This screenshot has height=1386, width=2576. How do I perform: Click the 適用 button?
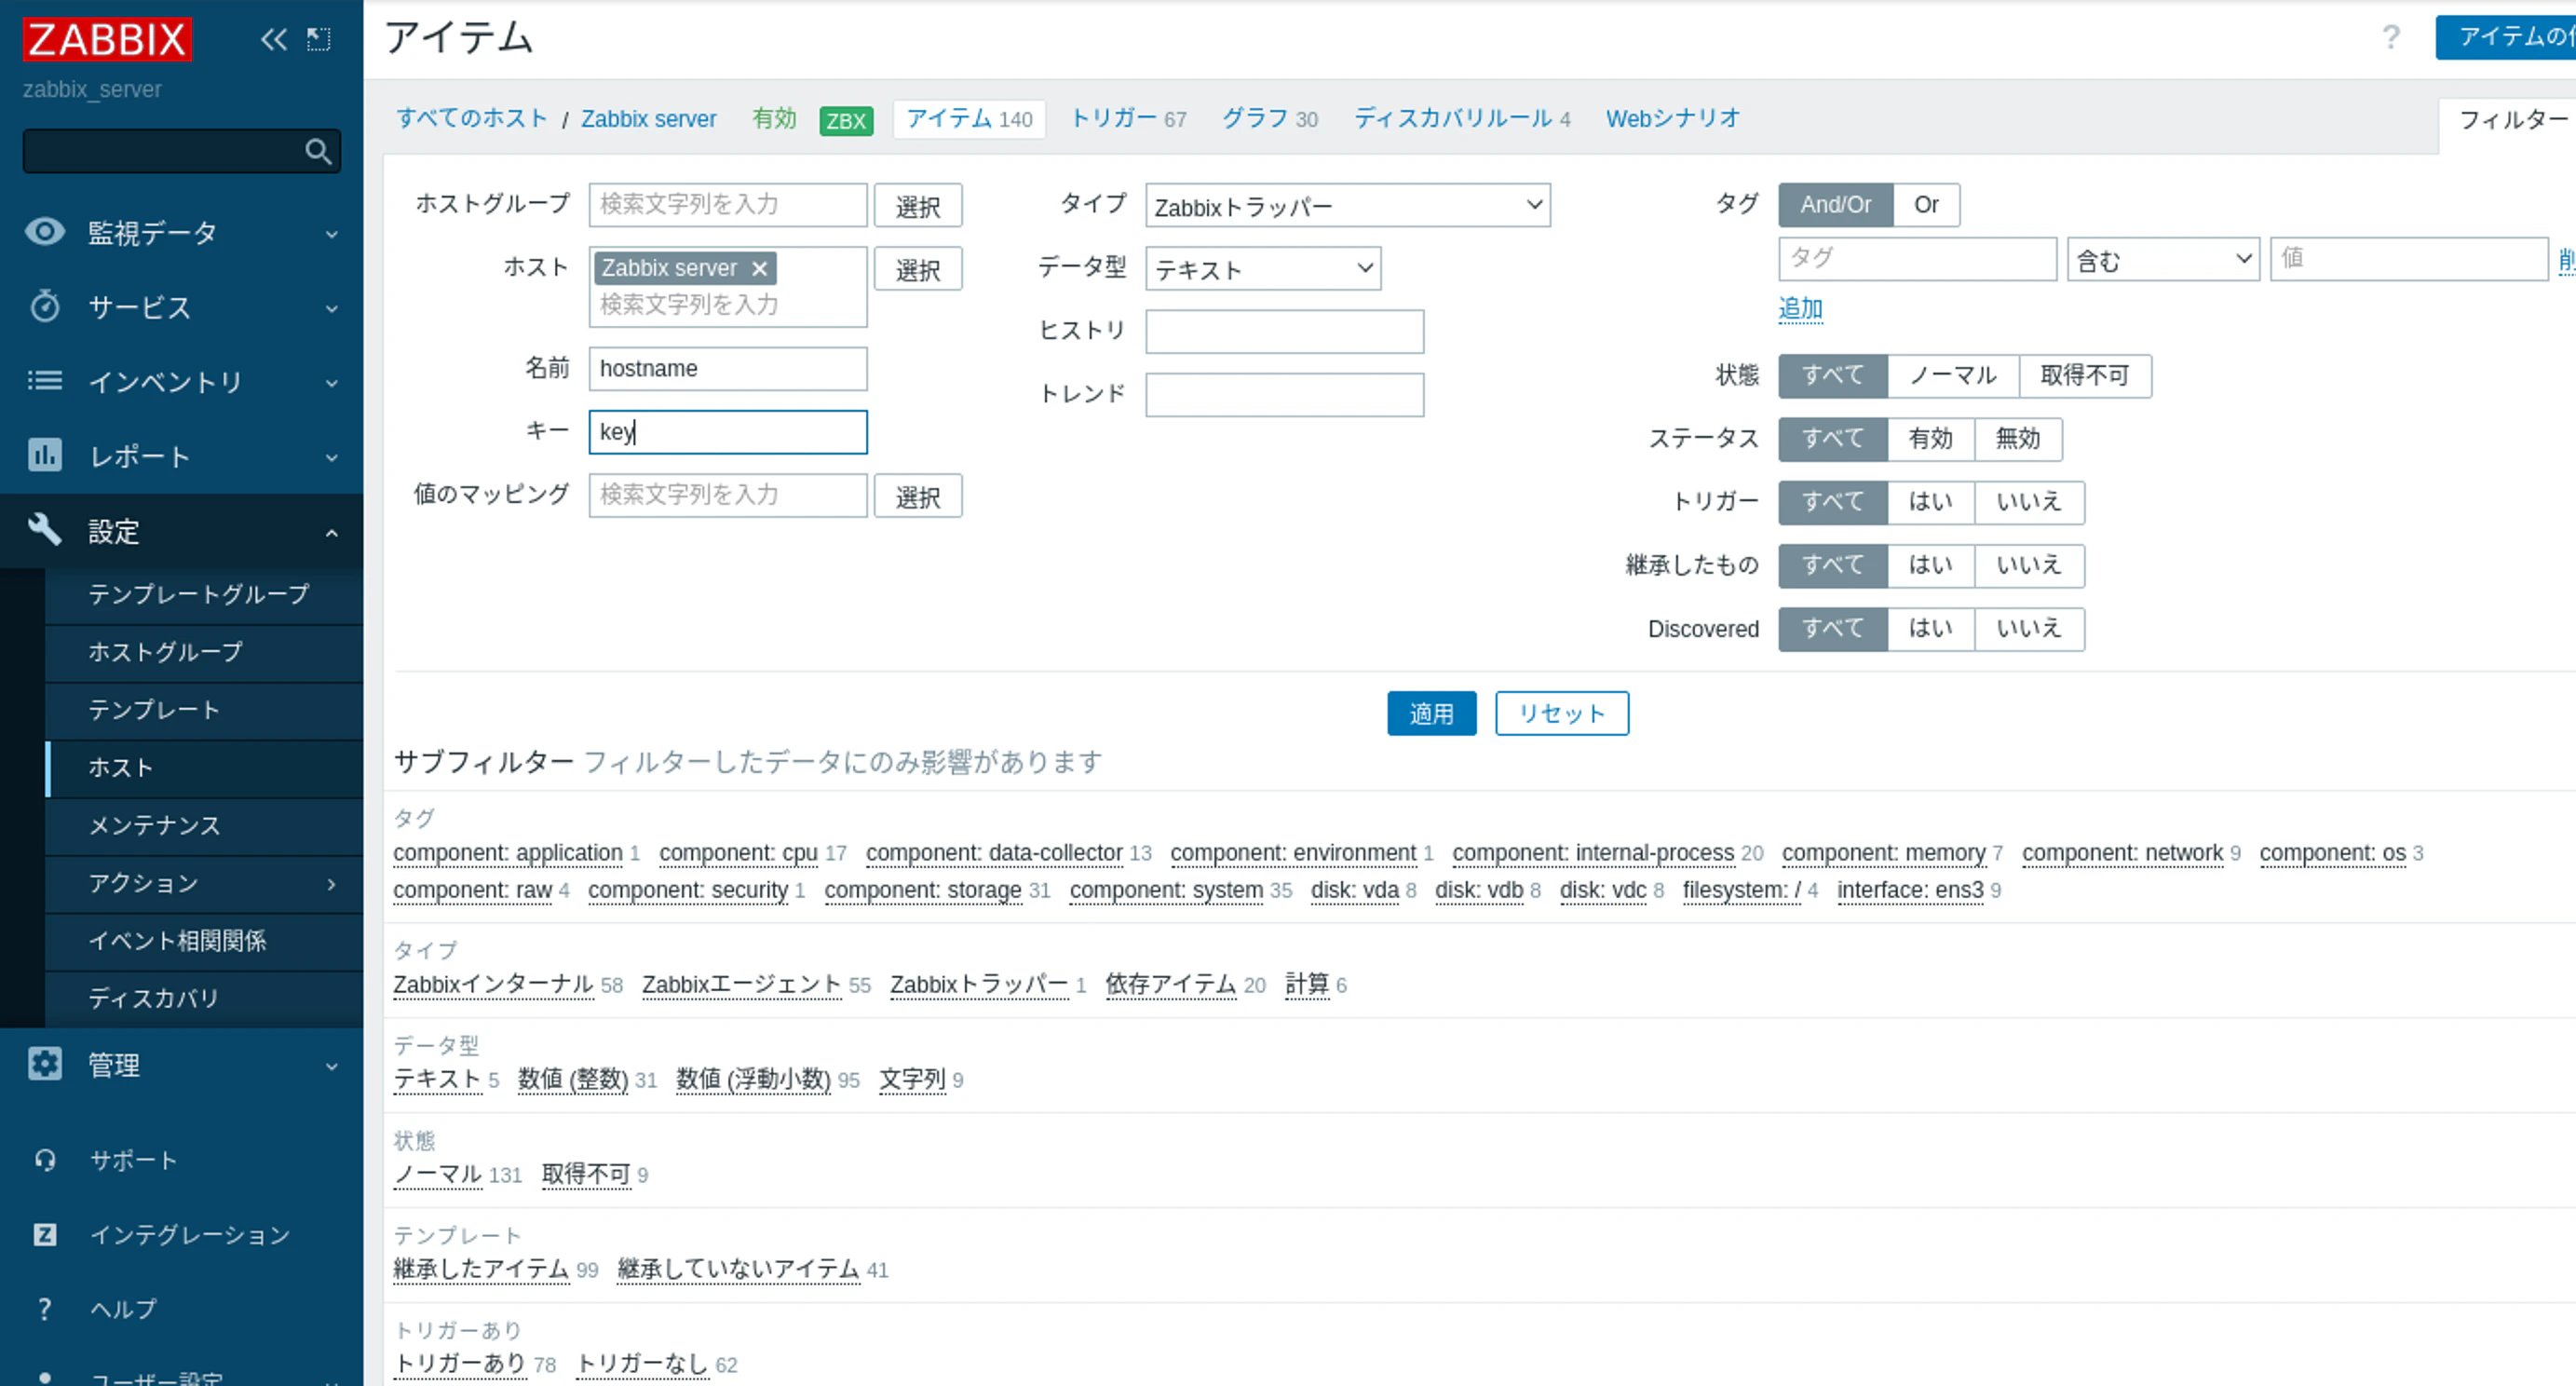click(x=1431, y=713)
